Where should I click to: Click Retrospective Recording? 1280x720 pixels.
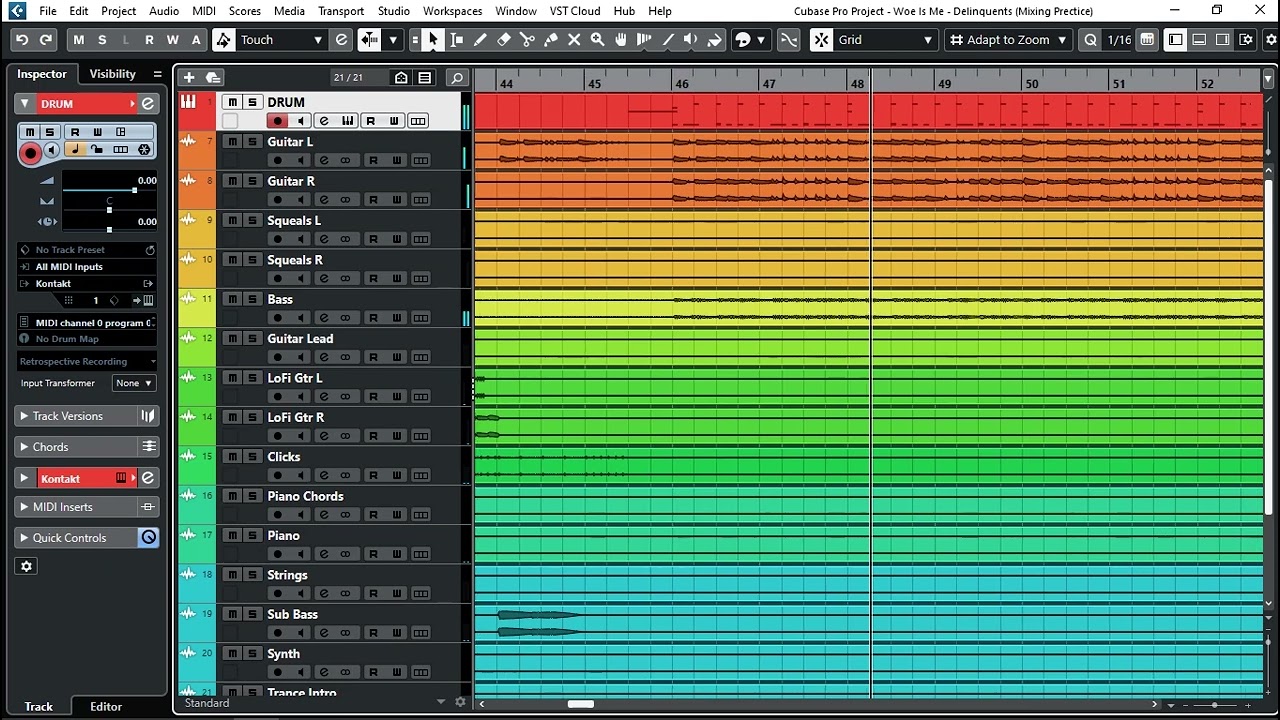tap(87, 361)
